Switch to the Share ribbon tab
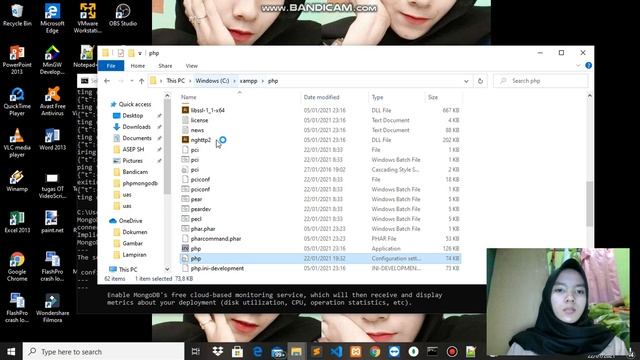640x360 pixels. point(165,66)
